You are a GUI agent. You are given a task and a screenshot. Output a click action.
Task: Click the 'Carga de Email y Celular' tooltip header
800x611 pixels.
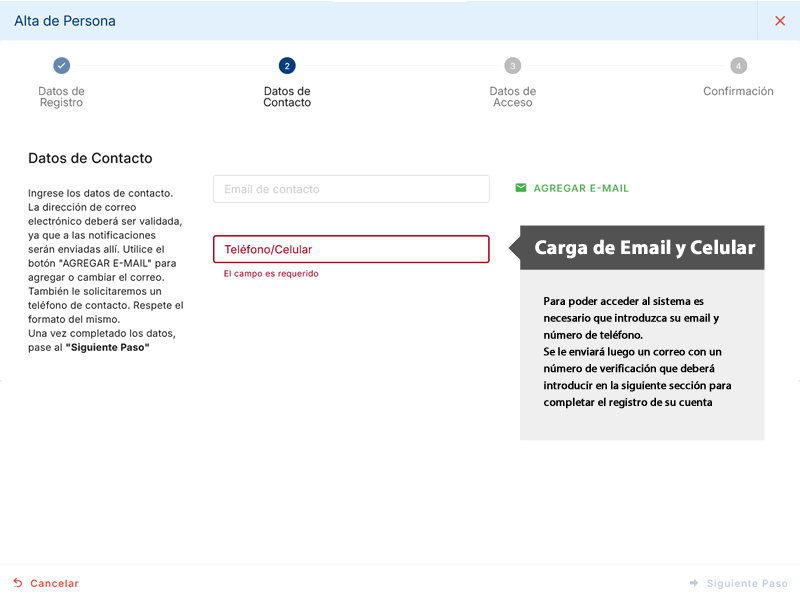[x=644, y=248]
